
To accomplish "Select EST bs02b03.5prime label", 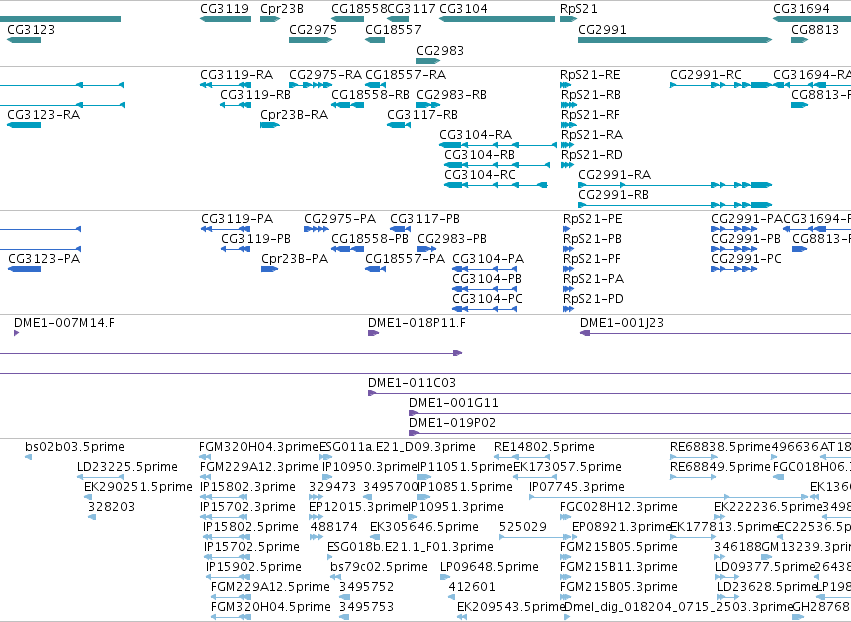I will pyautogui.click(x=74, y=447).
